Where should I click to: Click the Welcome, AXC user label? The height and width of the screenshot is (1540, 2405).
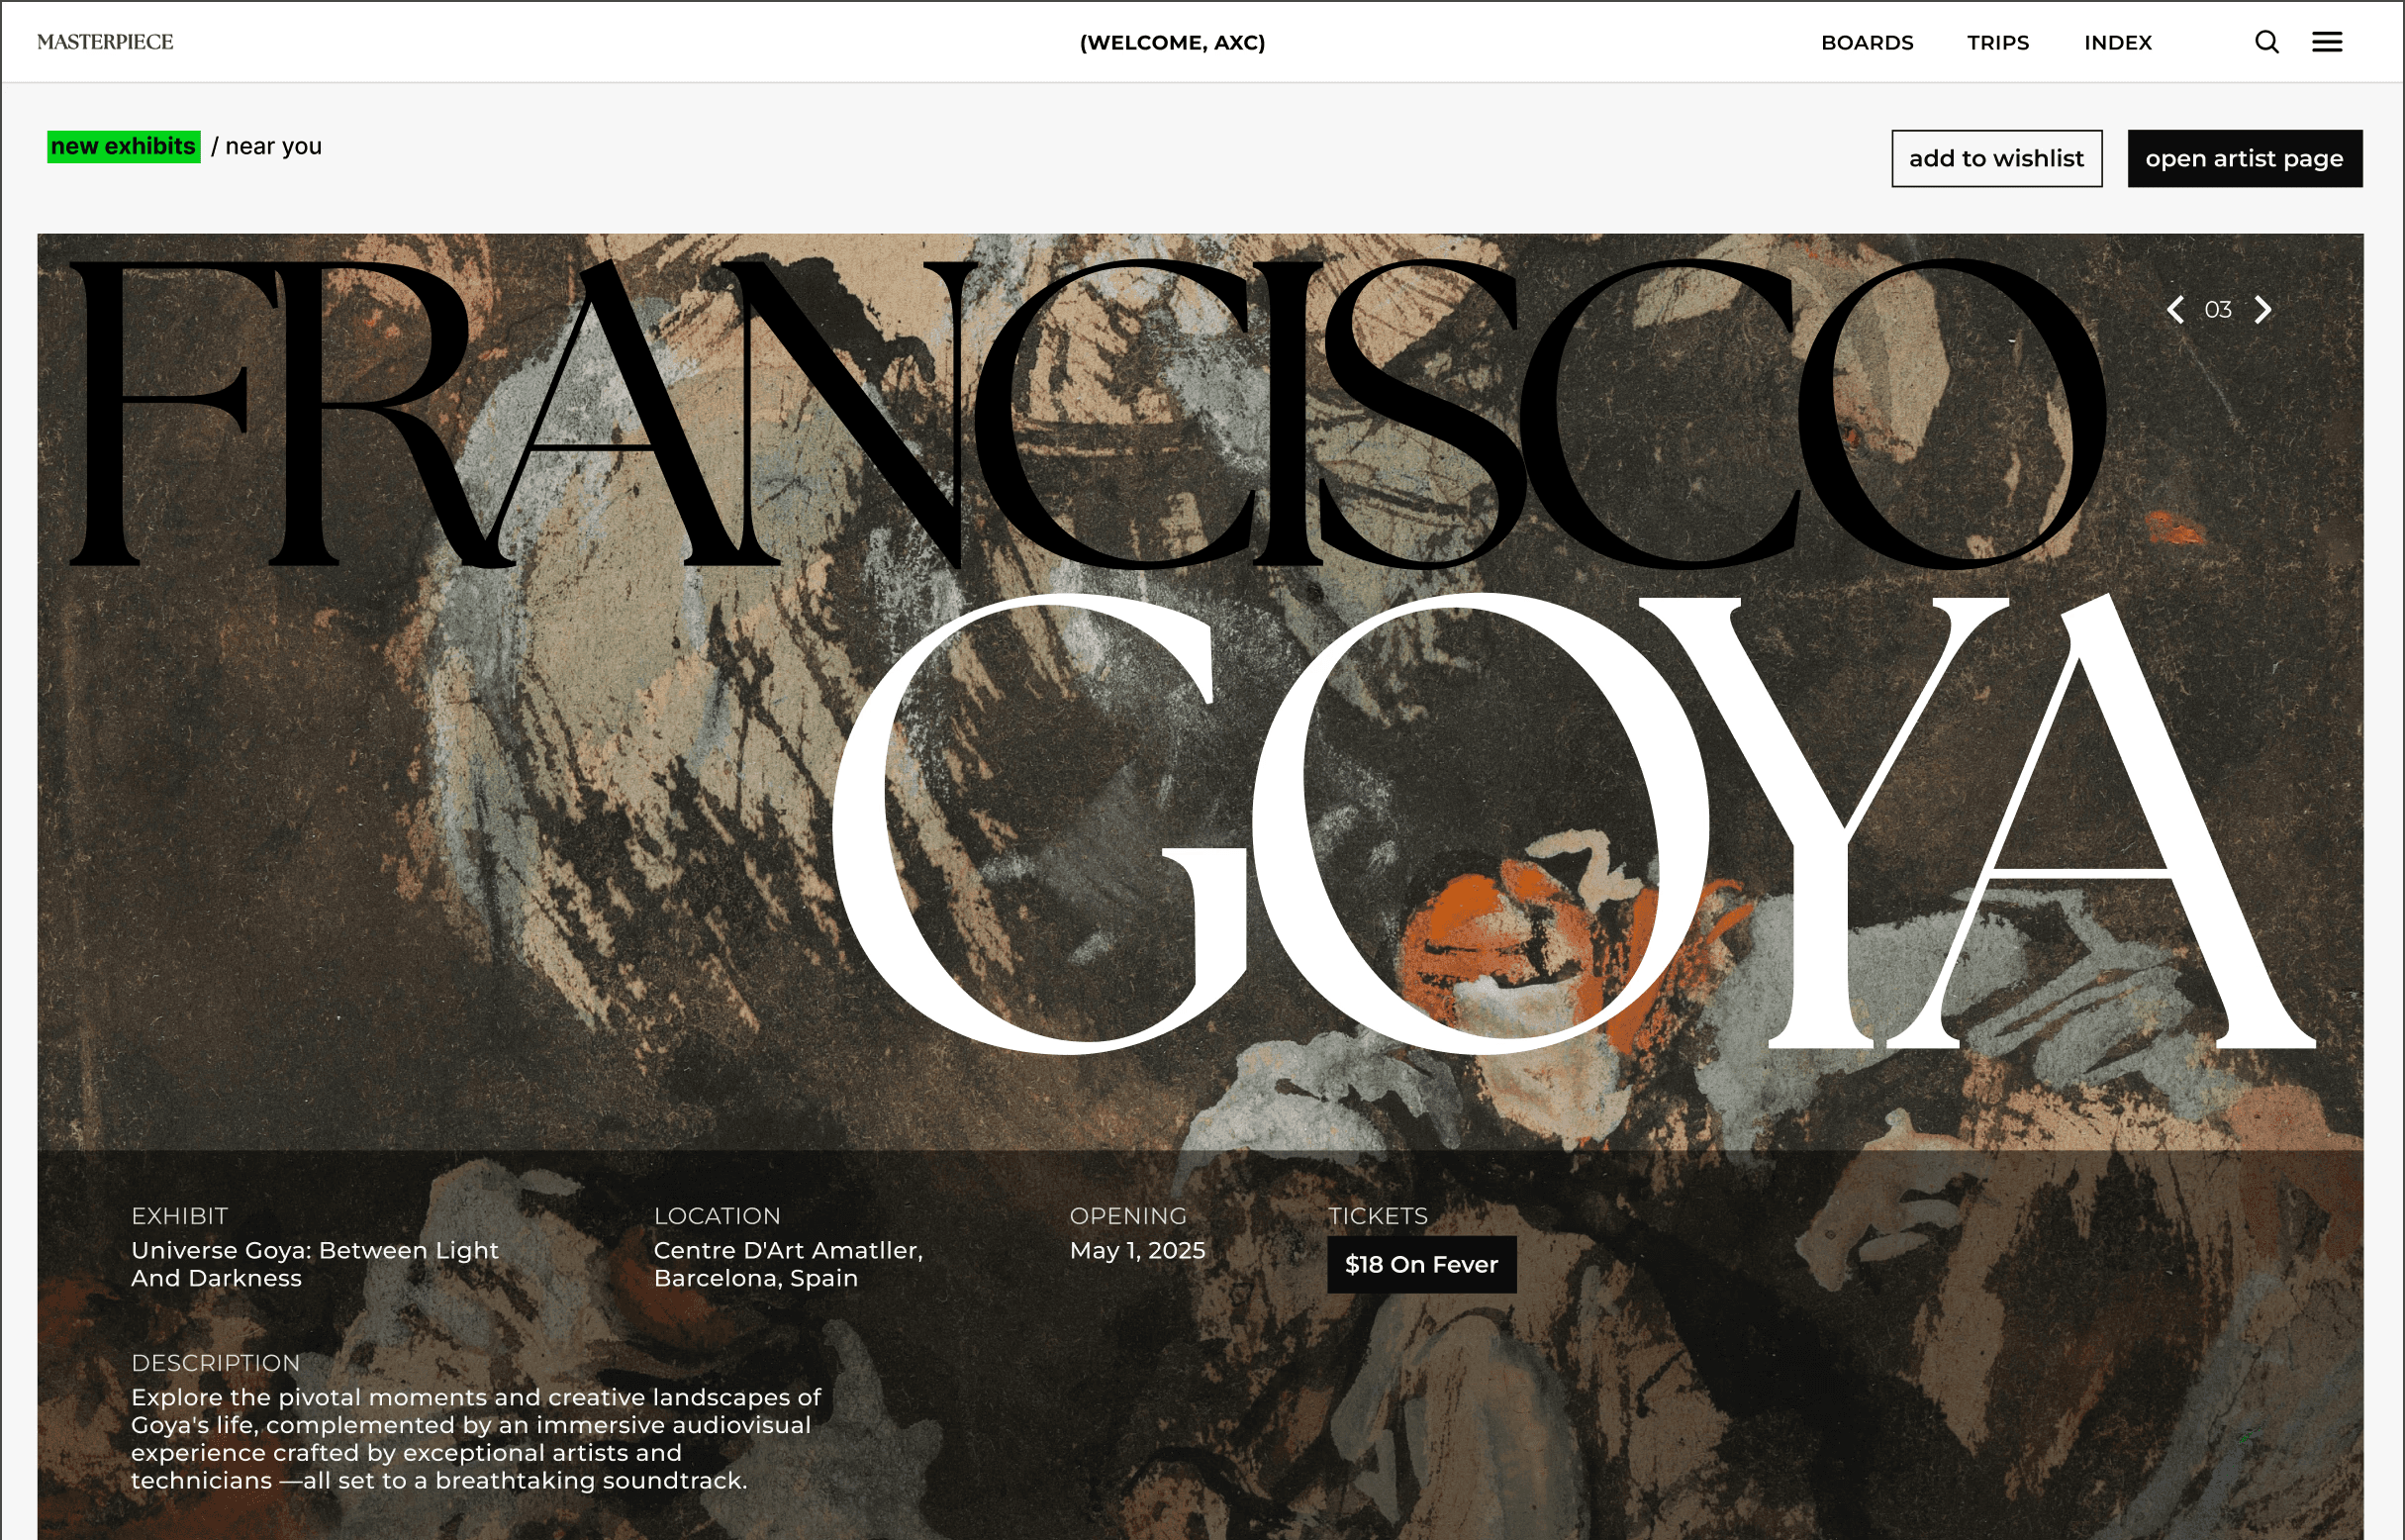pos(1172,43)
